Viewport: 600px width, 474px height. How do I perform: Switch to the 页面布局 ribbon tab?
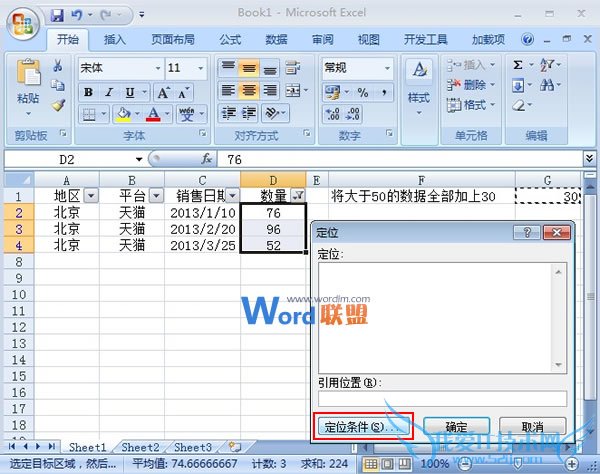[173, 39]
